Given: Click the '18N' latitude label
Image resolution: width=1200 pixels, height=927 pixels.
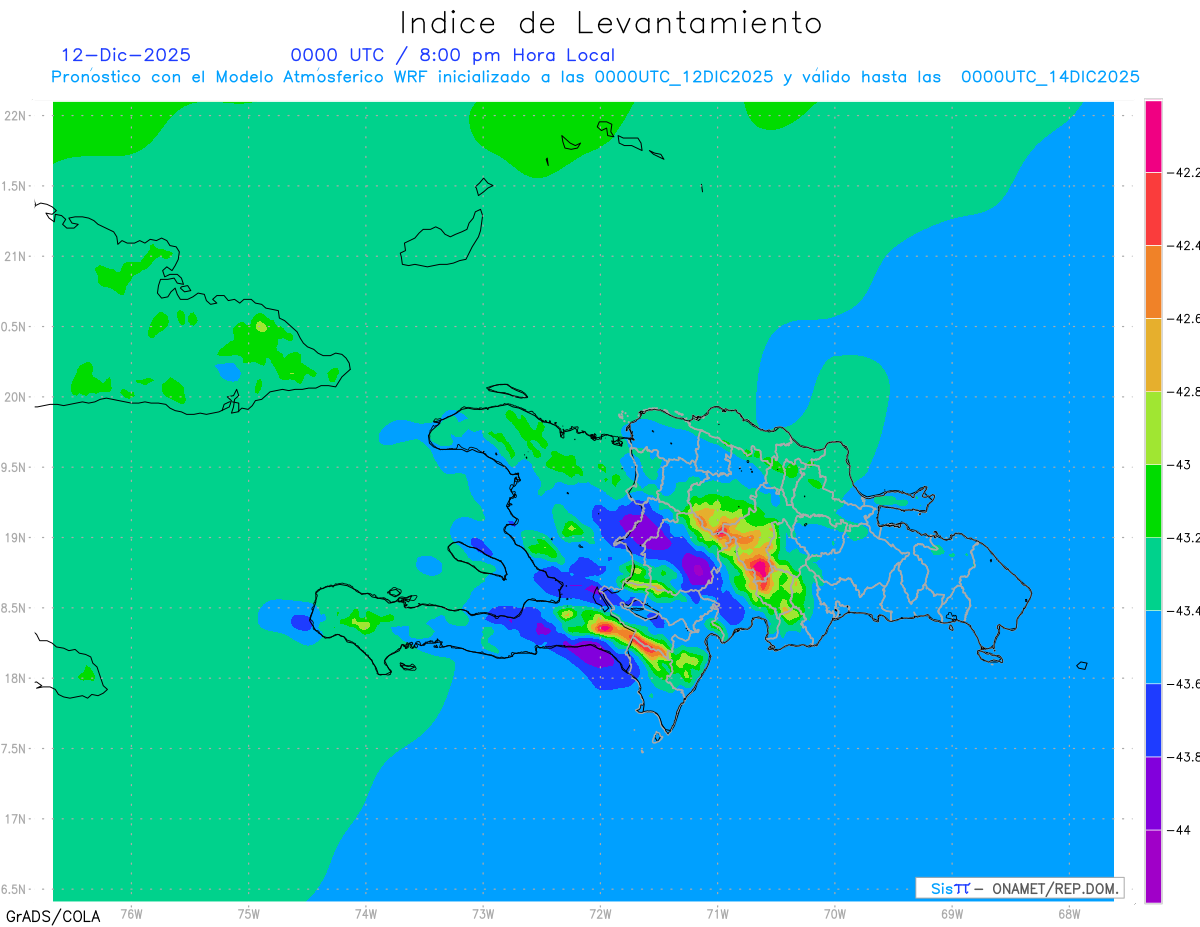Looking at the screenshot, I should coord(17,679).
